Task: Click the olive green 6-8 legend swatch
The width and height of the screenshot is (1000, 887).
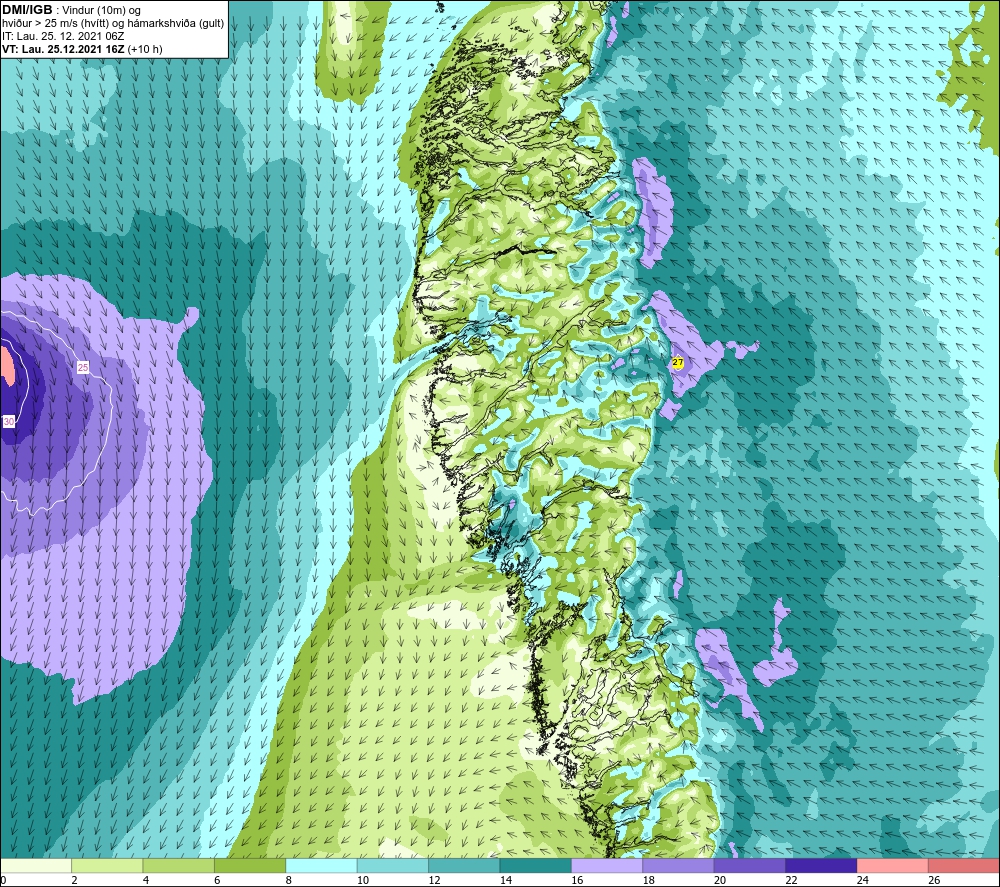Action: click(x=250, y=865)
